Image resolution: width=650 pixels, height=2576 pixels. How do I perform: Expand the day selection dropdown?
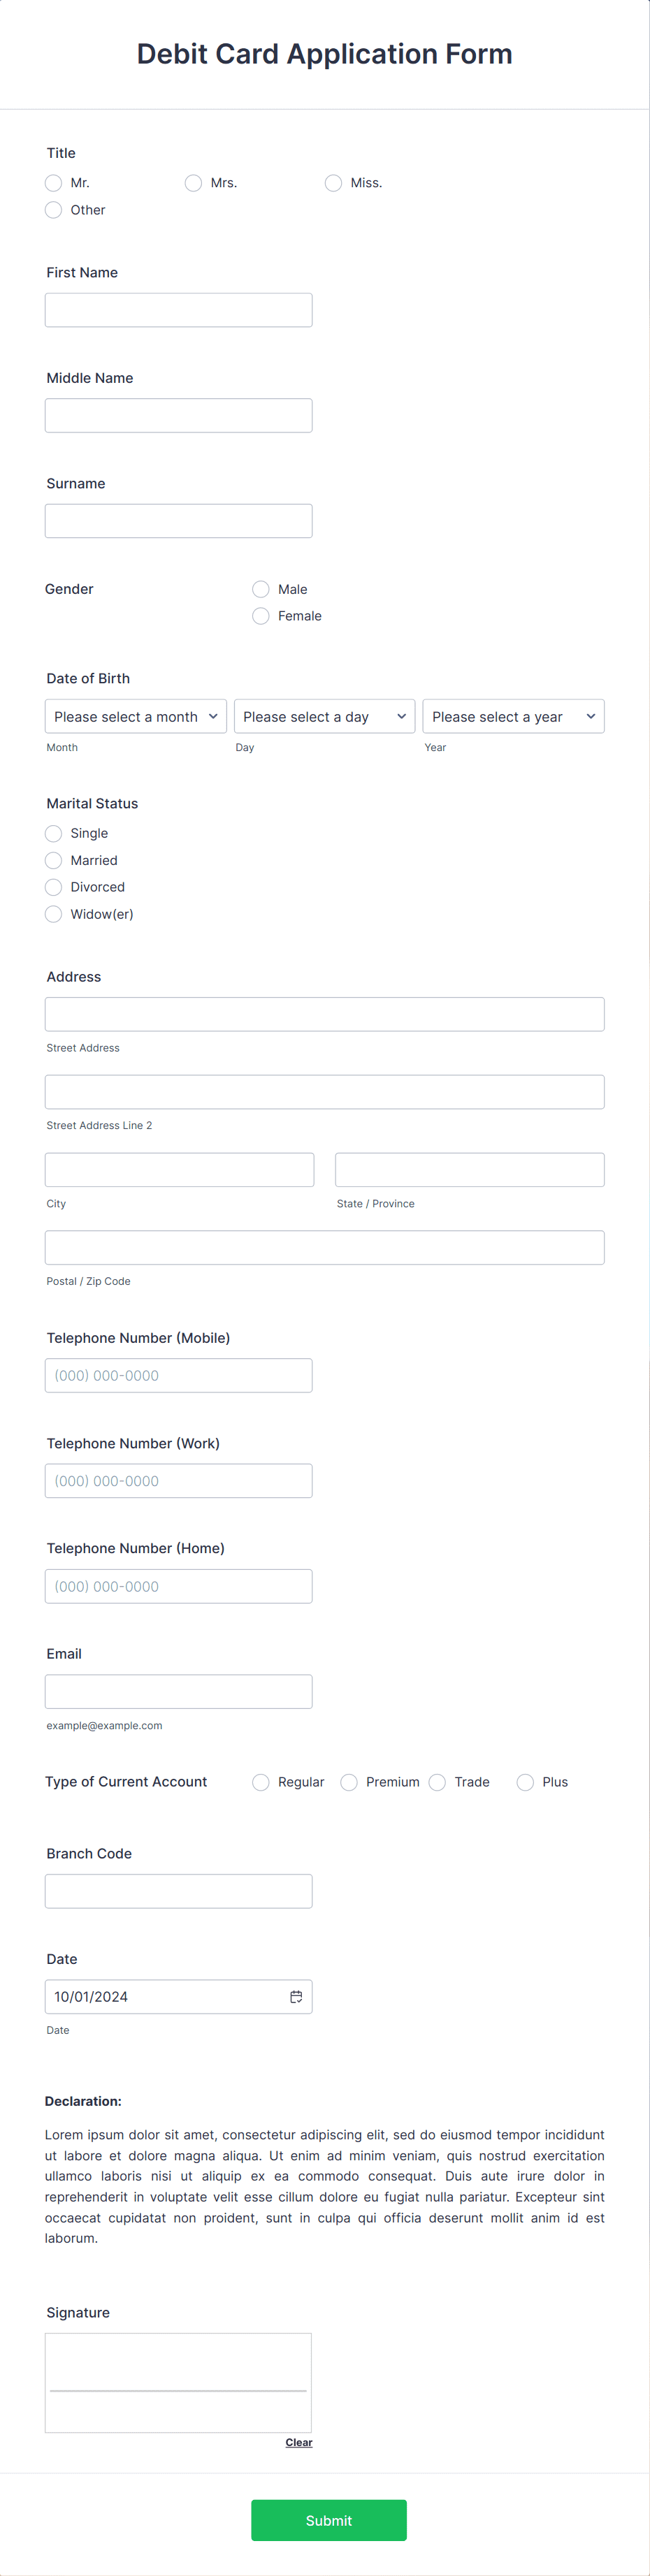[x=324, y=716]
